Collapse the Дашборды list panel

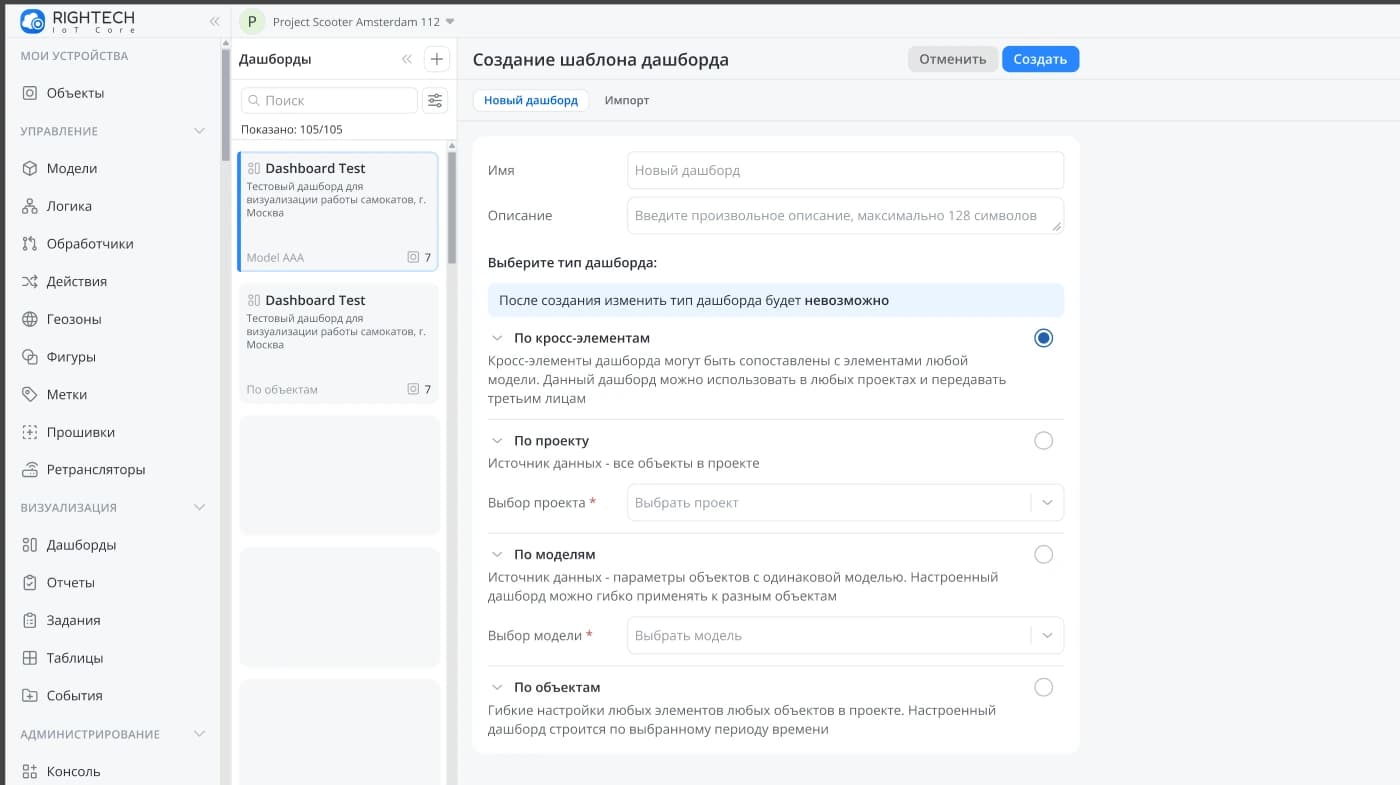[407, 59]
